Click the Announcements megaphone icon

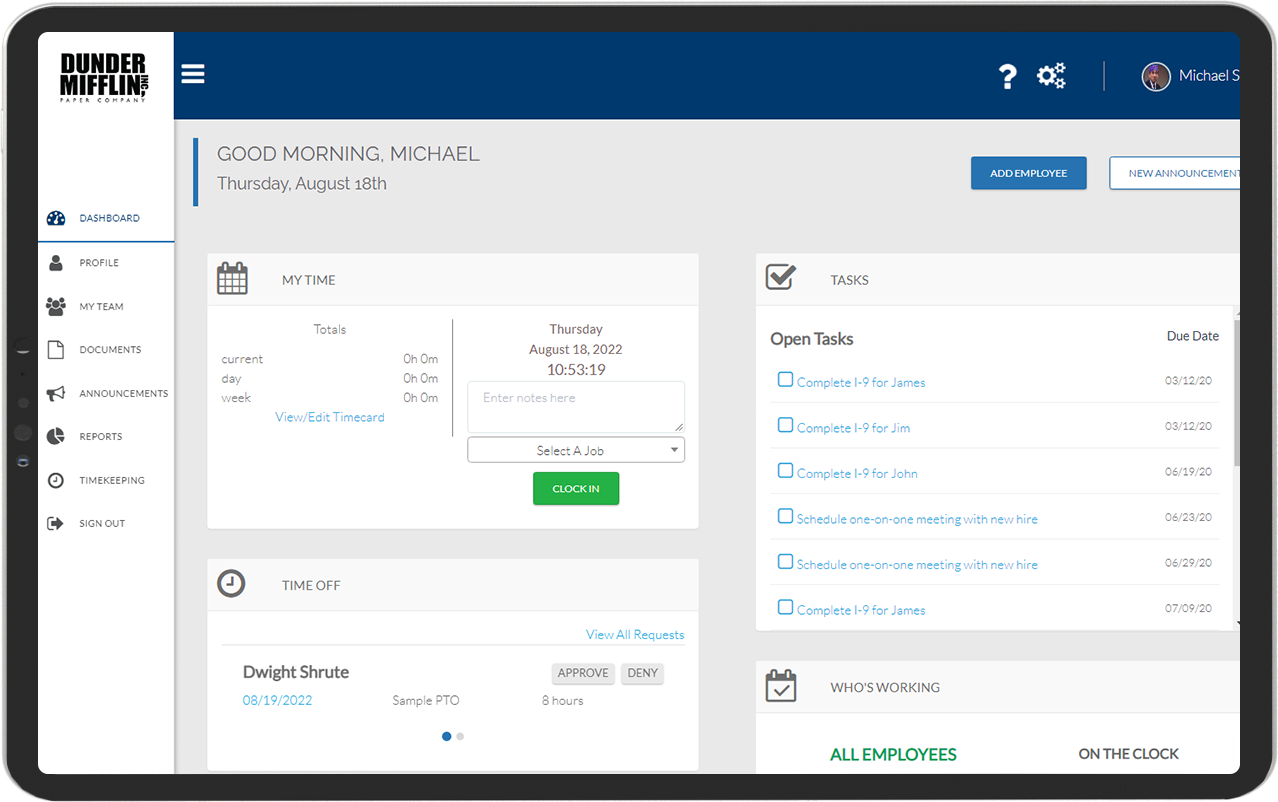[56, 393]
